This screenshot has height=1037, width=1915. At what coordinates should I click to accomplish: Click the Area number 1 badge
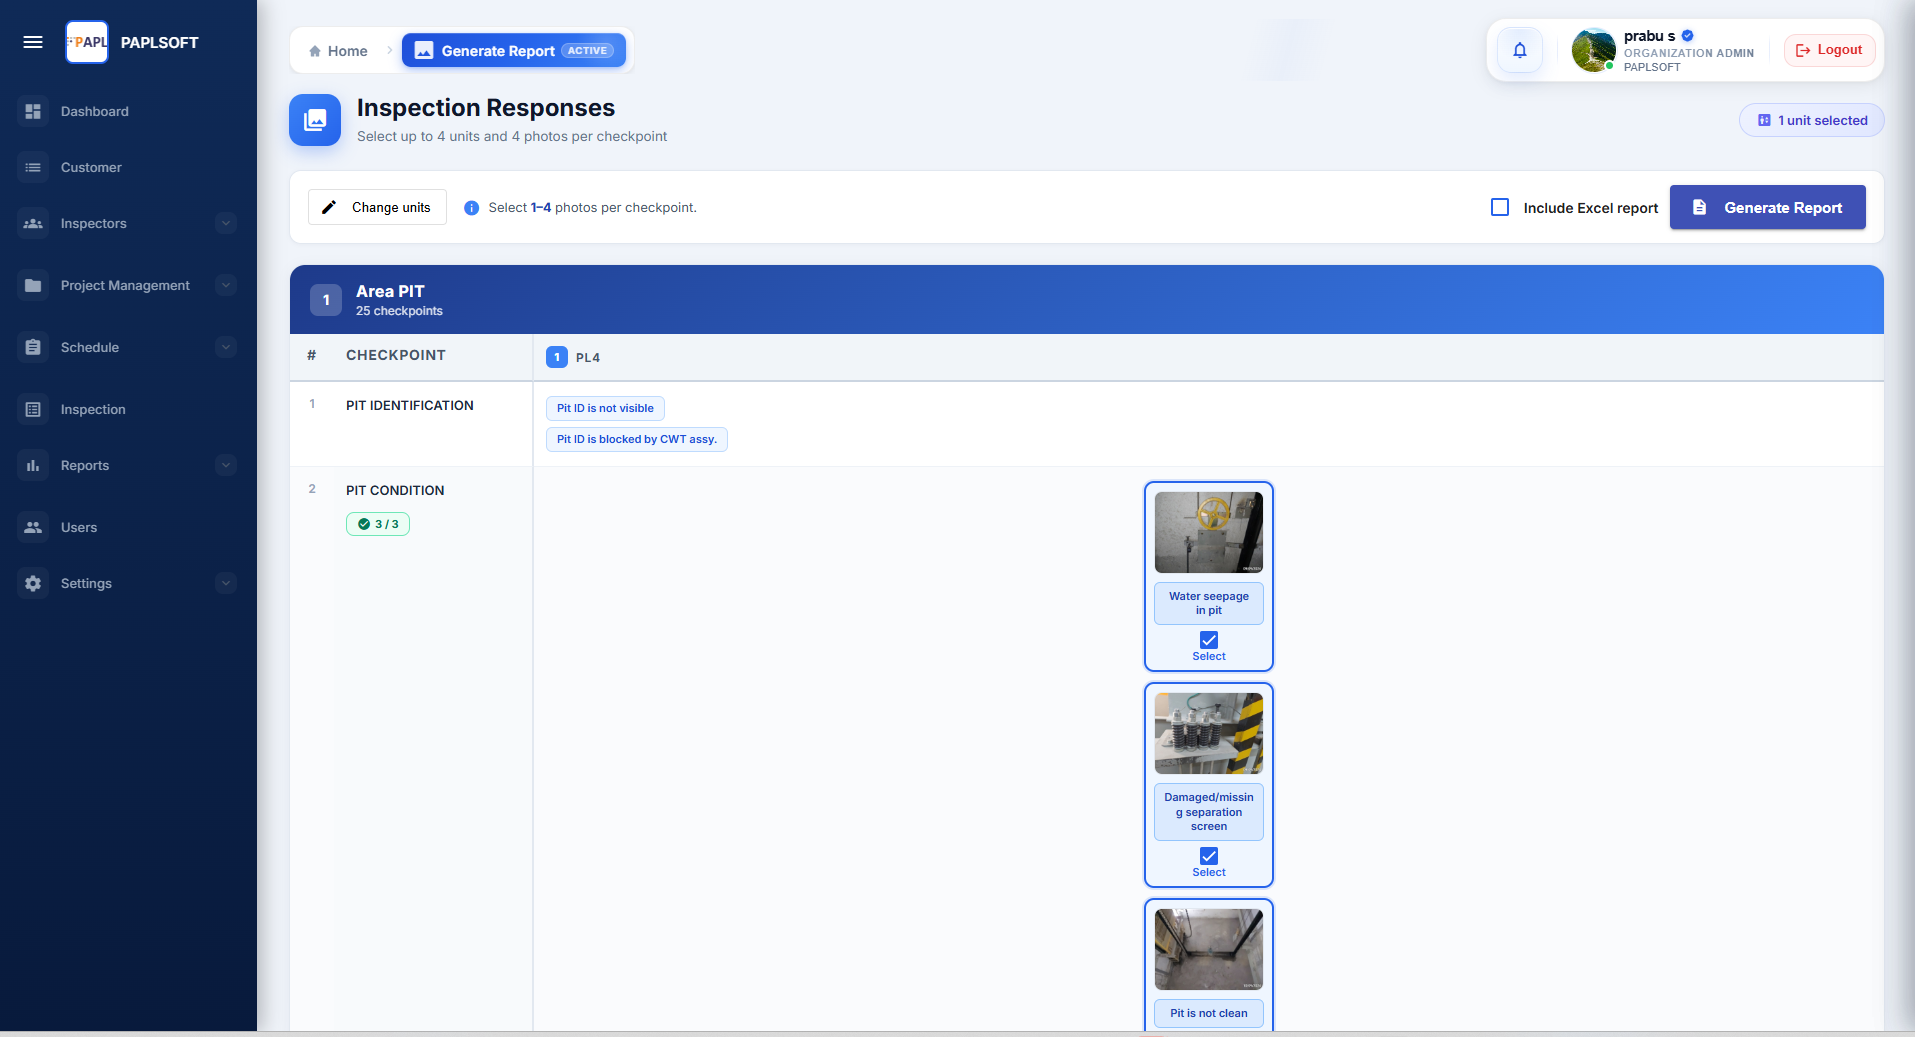click(326, 300)
